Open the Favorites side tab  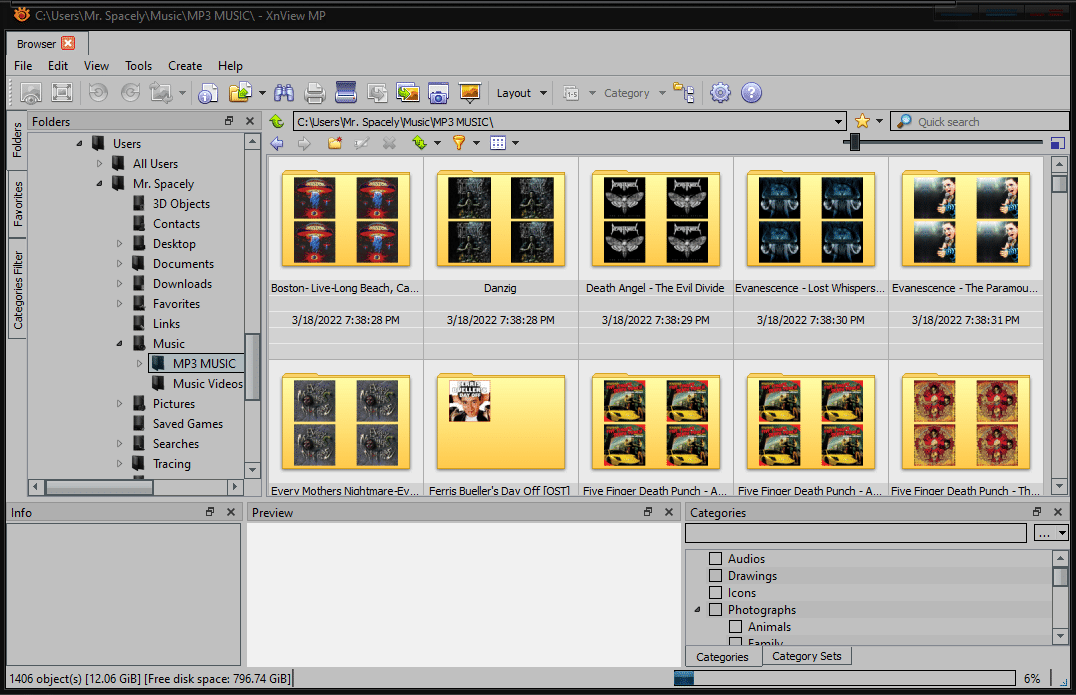(17, 204)
